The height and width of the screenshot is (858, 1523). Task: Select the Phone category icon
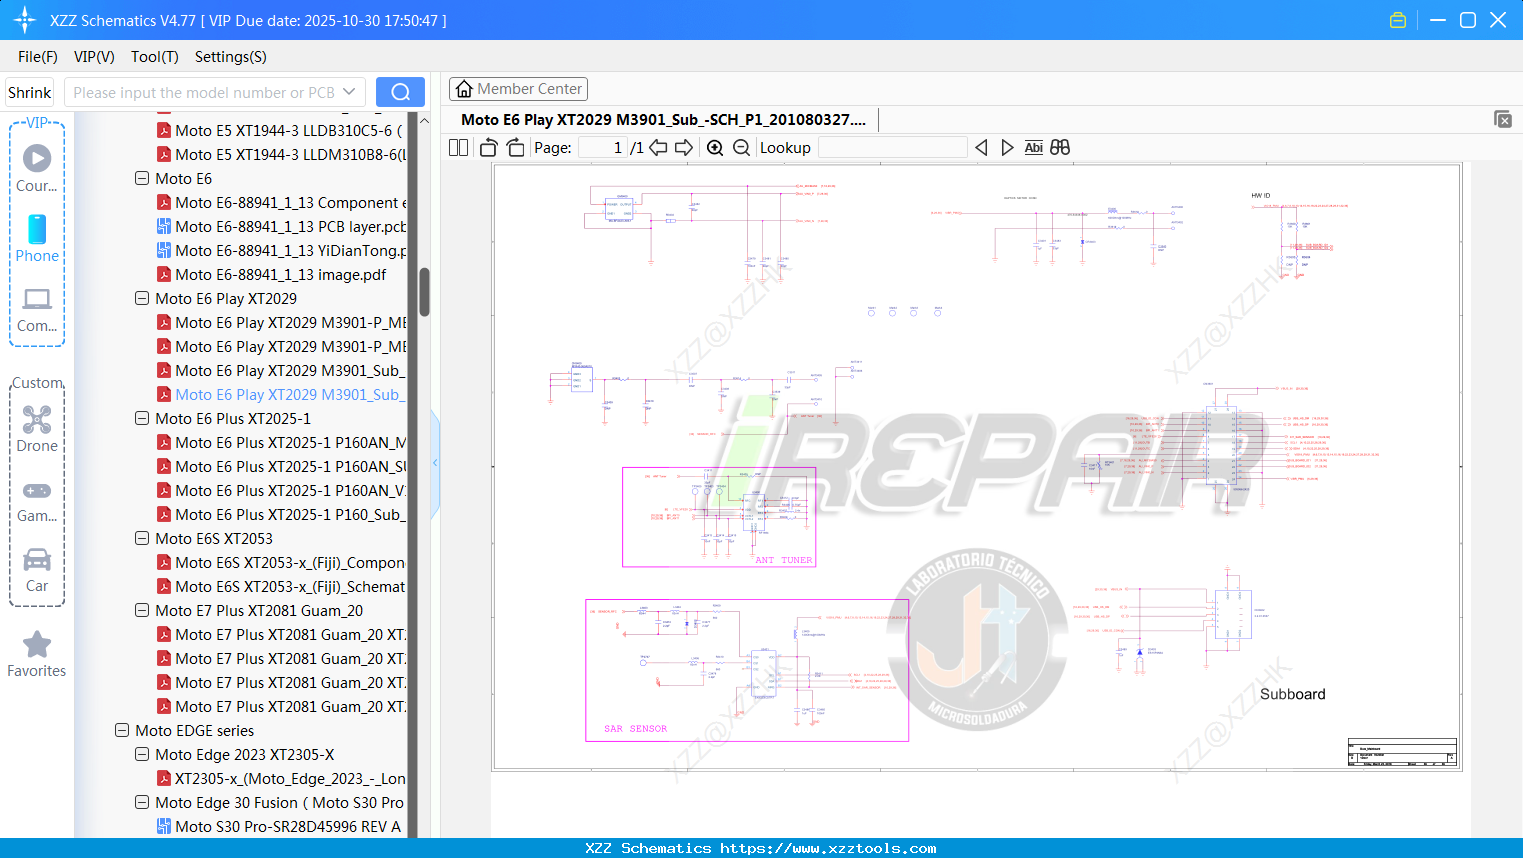[37, 239]
